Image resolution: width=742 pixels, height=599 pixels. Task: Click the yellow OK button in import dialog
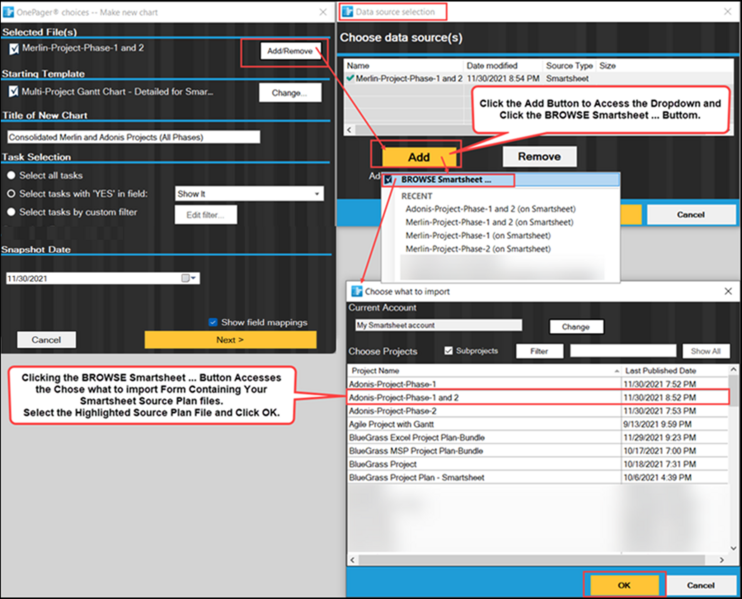tap(624, 585)
